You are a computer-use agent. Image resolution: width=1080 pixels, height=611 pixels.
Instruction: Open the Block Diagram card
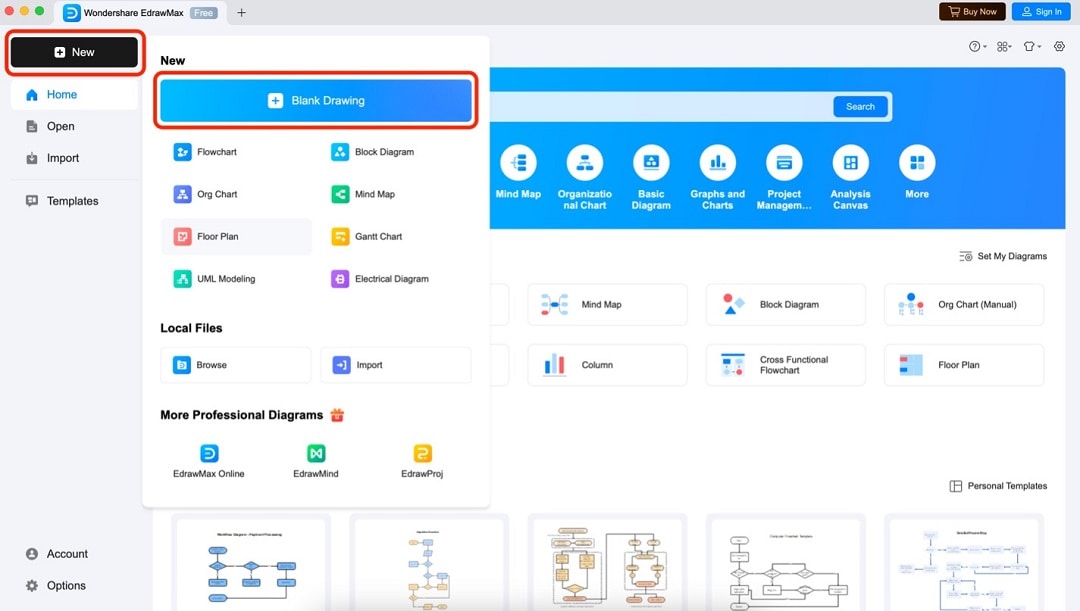coord(786,304)
